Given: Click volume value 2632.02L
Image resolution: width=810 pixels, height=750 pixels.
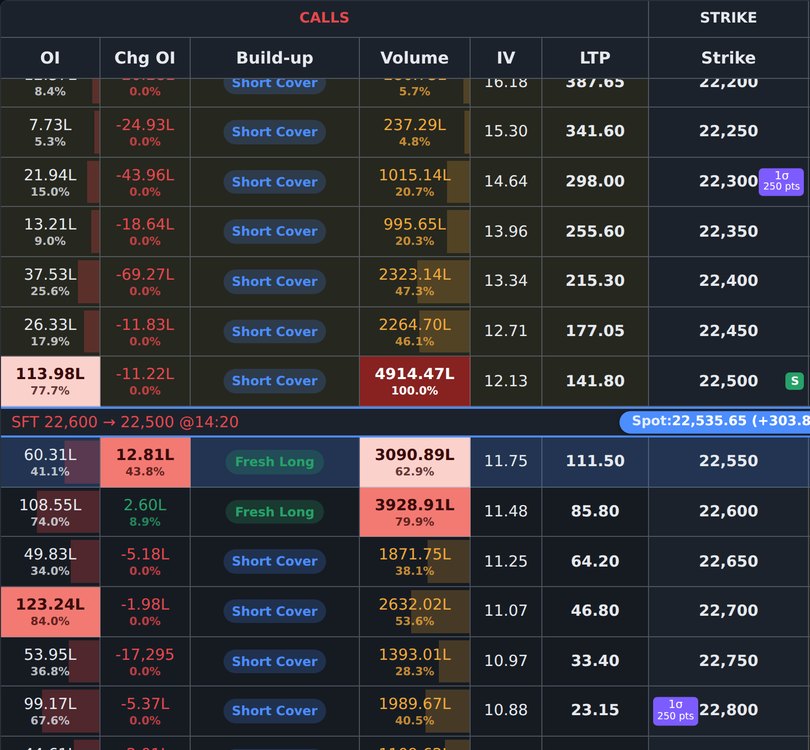Looking at the screenshot, I should [x=414, y=604].
